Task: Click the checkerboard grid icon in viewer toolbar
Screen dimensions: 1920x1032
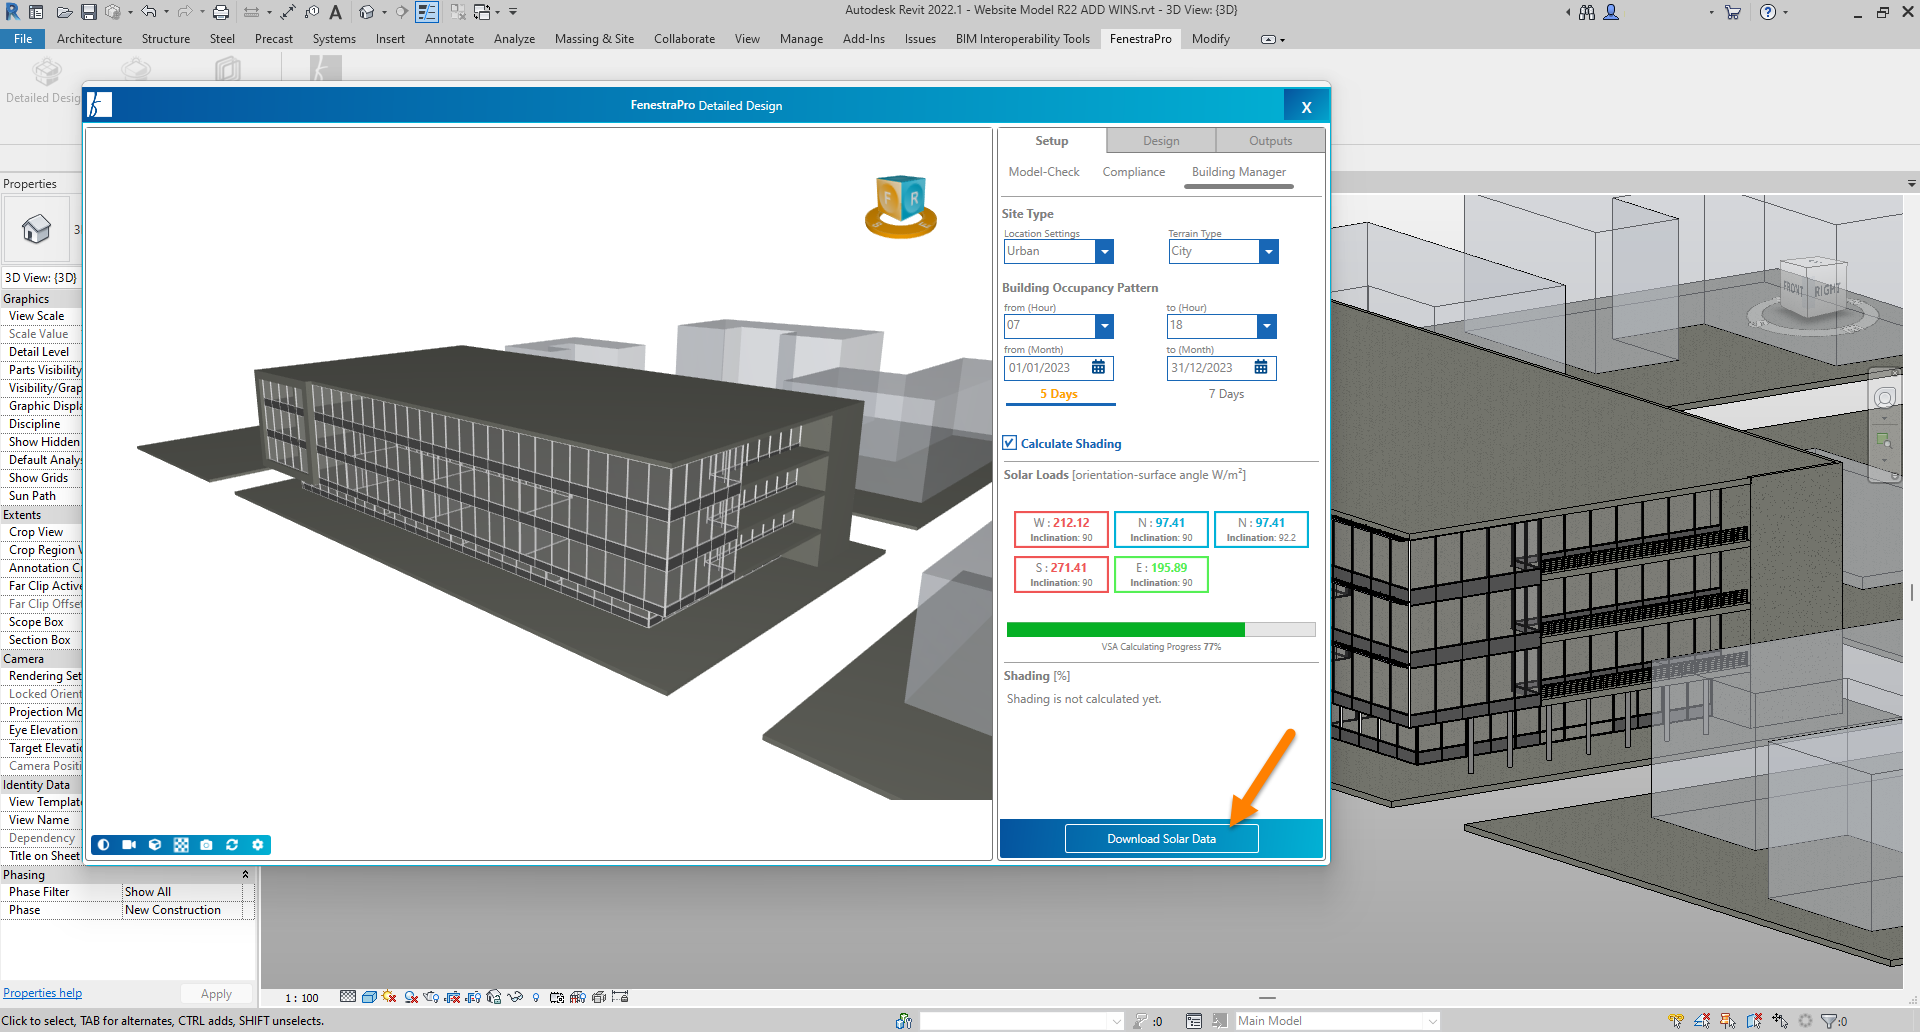Action: click(x=181, y=845)
